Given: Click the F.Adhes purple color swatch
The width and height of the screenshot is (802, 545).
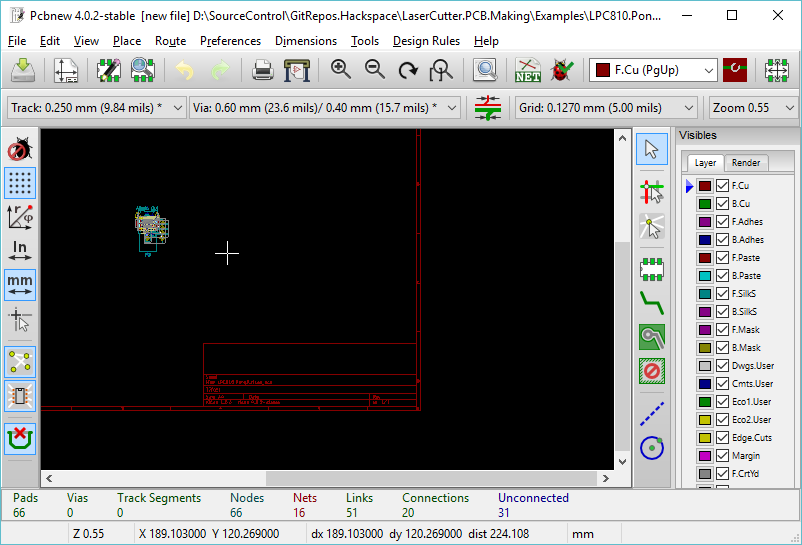Looking at the screenshot, I should [705, 222].
